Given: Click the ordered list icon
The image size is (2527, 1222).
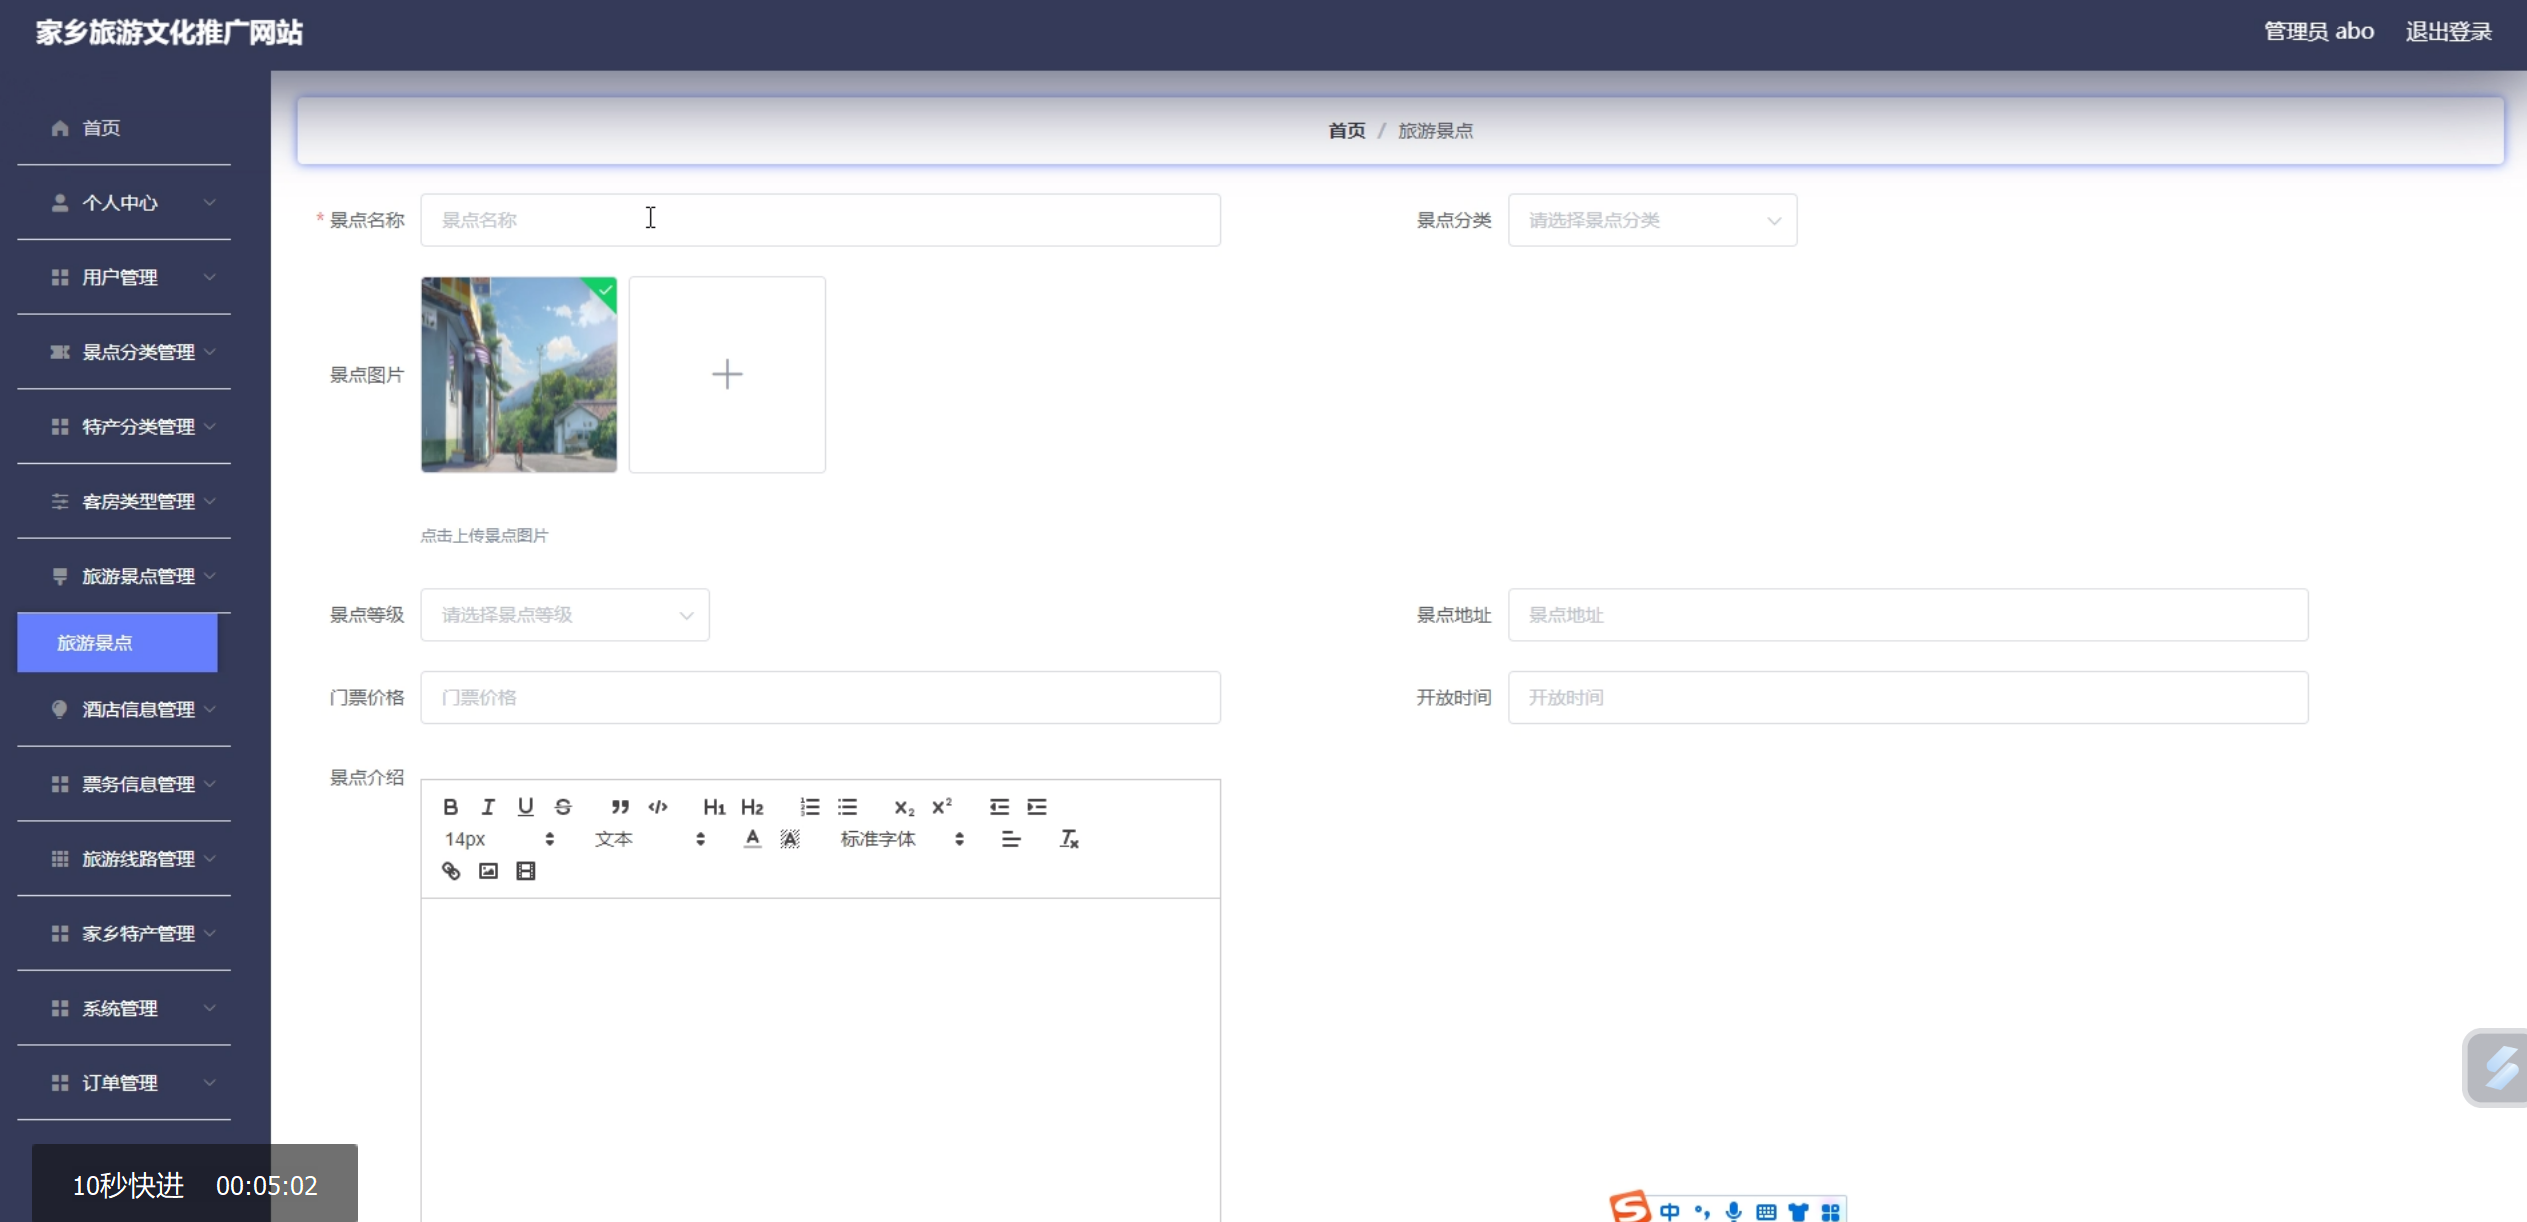Looking at the screenshot, I should pos(810,807).
